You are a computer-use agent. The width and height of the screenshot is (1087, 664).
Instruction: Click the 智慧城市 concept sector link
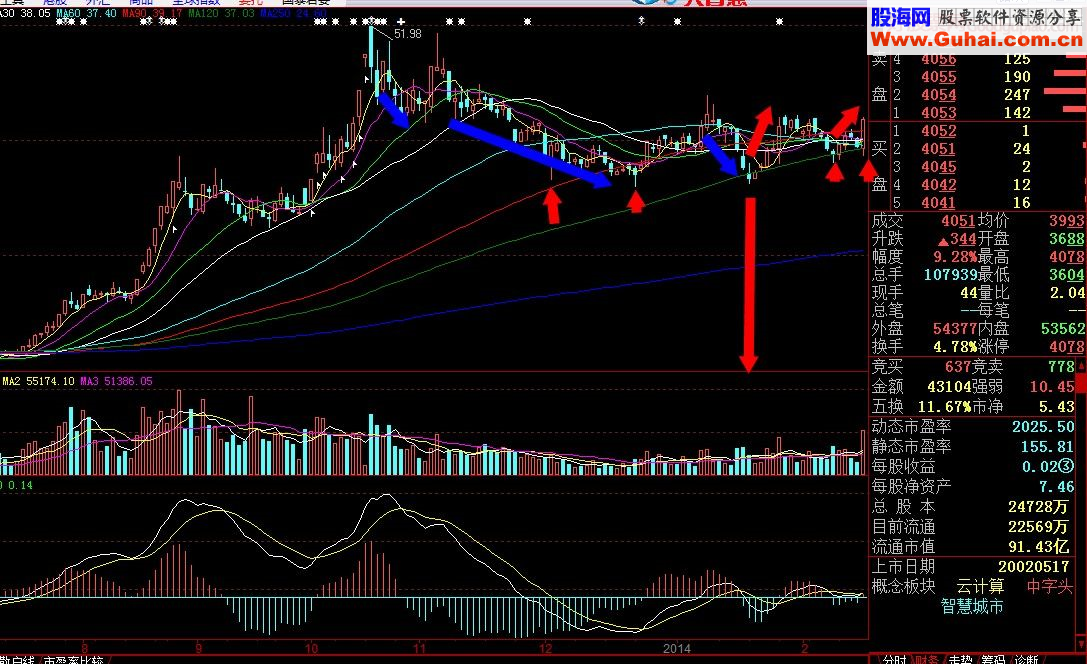coord(973,607)
